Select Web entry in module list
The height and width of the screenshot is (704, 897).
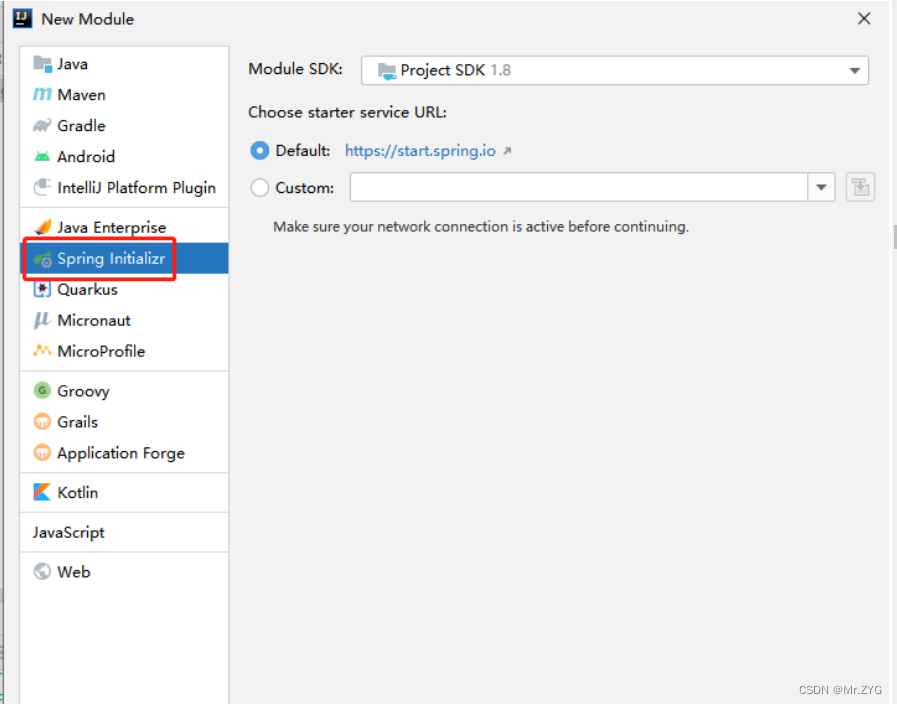124,571
